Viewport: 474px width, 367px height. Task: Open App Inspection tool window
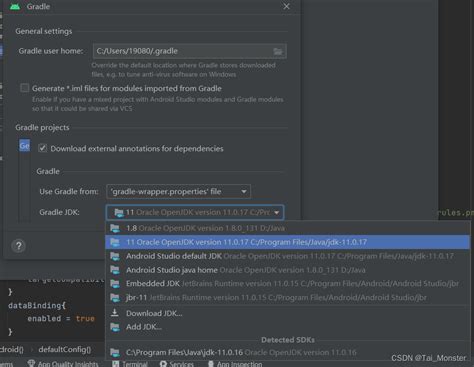[235, 364]
